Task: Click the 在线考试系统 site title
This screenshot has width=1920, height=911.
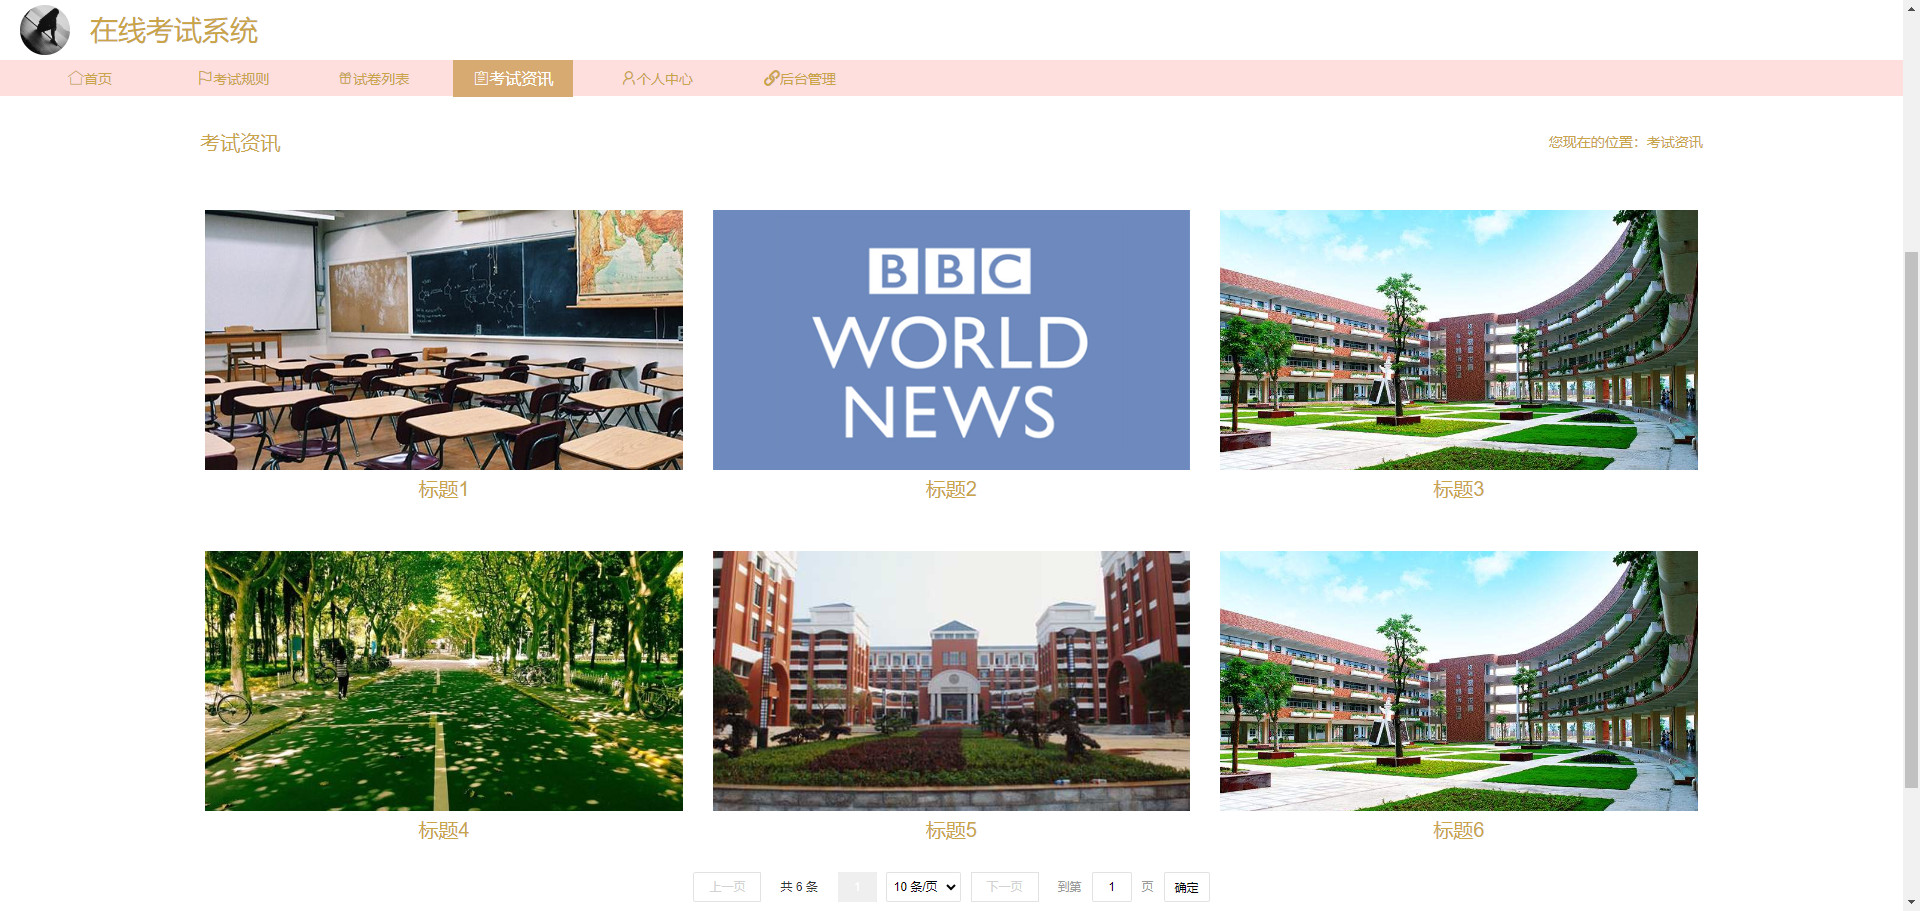Action: [x=174, y=31]
